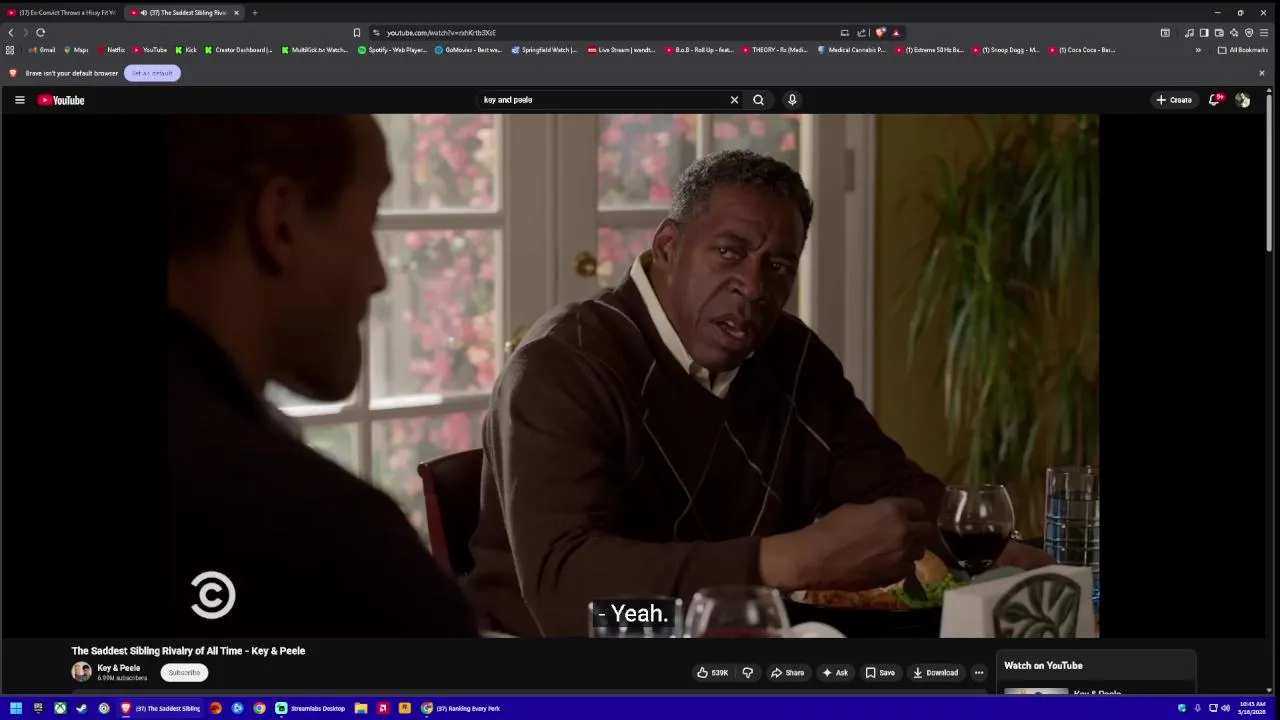Image resolution: width=1280 pixels, height=720 pixels.
Task: Expand hidden bookmarks chevron
Action: (x=1198, y=50)
